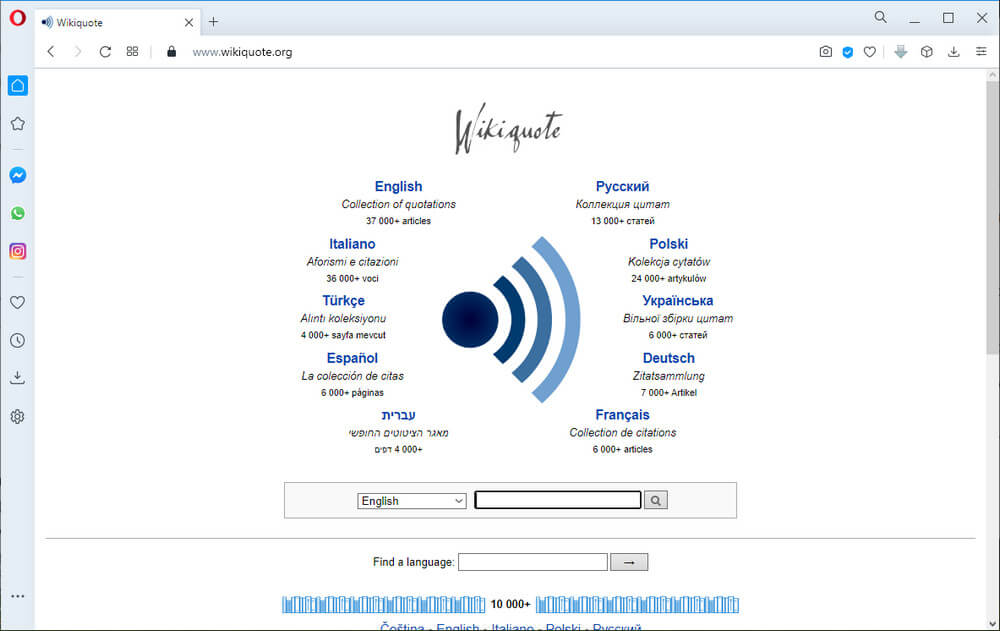Open the Speed Dial start page grid
Viewport: 1000px width, 631px height.
coord(132,52)
